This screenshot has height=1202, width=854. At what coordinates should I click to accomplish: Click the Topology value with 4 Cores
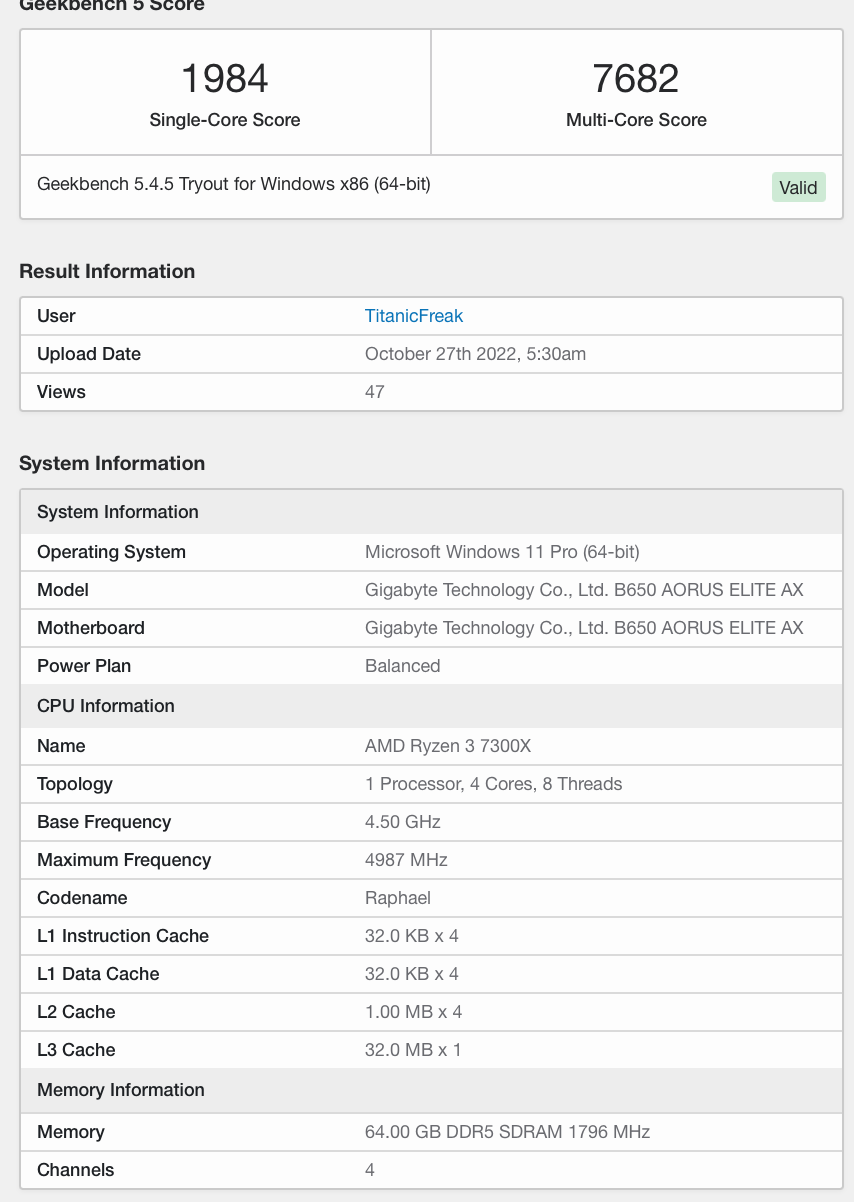tap(494, 784)
